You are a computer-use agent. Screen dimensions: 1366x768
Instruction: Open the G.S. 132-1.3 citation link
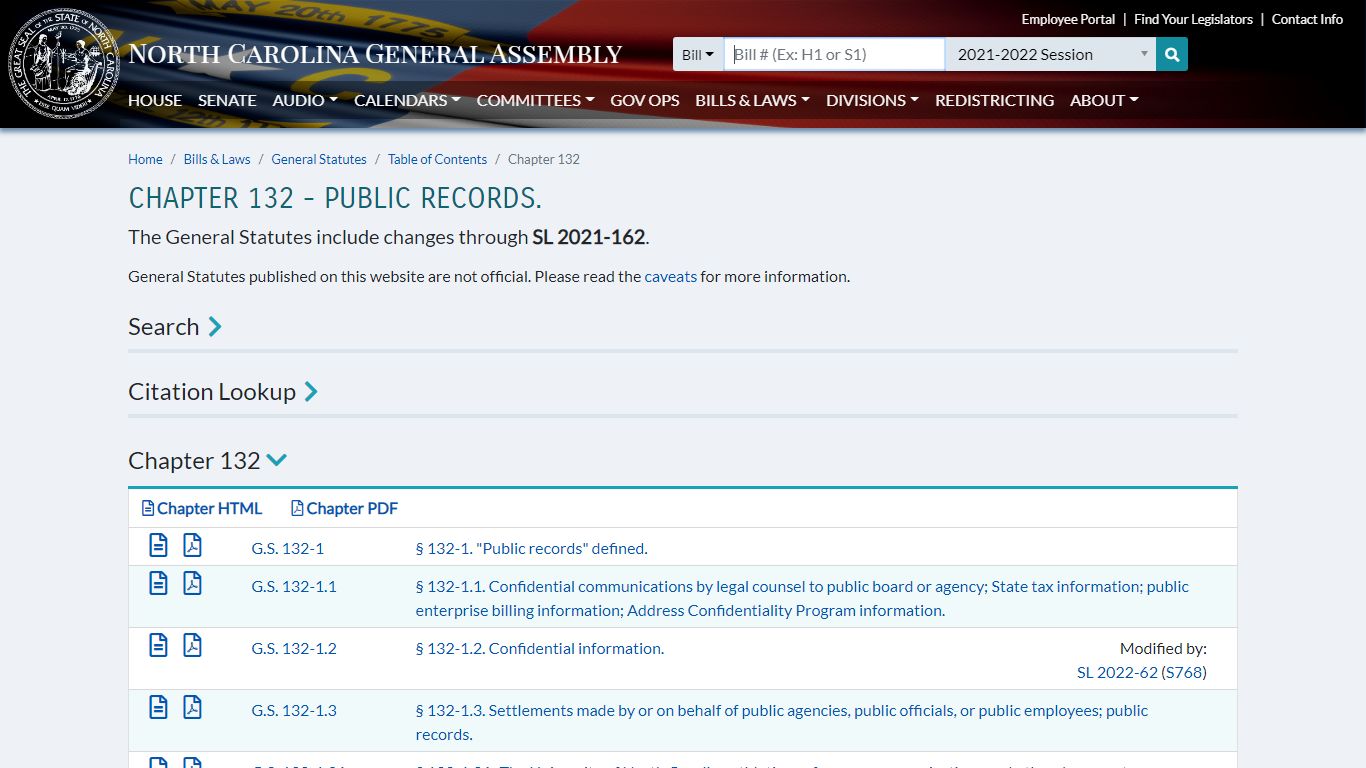pyautogui.click(x=294, y=710)
